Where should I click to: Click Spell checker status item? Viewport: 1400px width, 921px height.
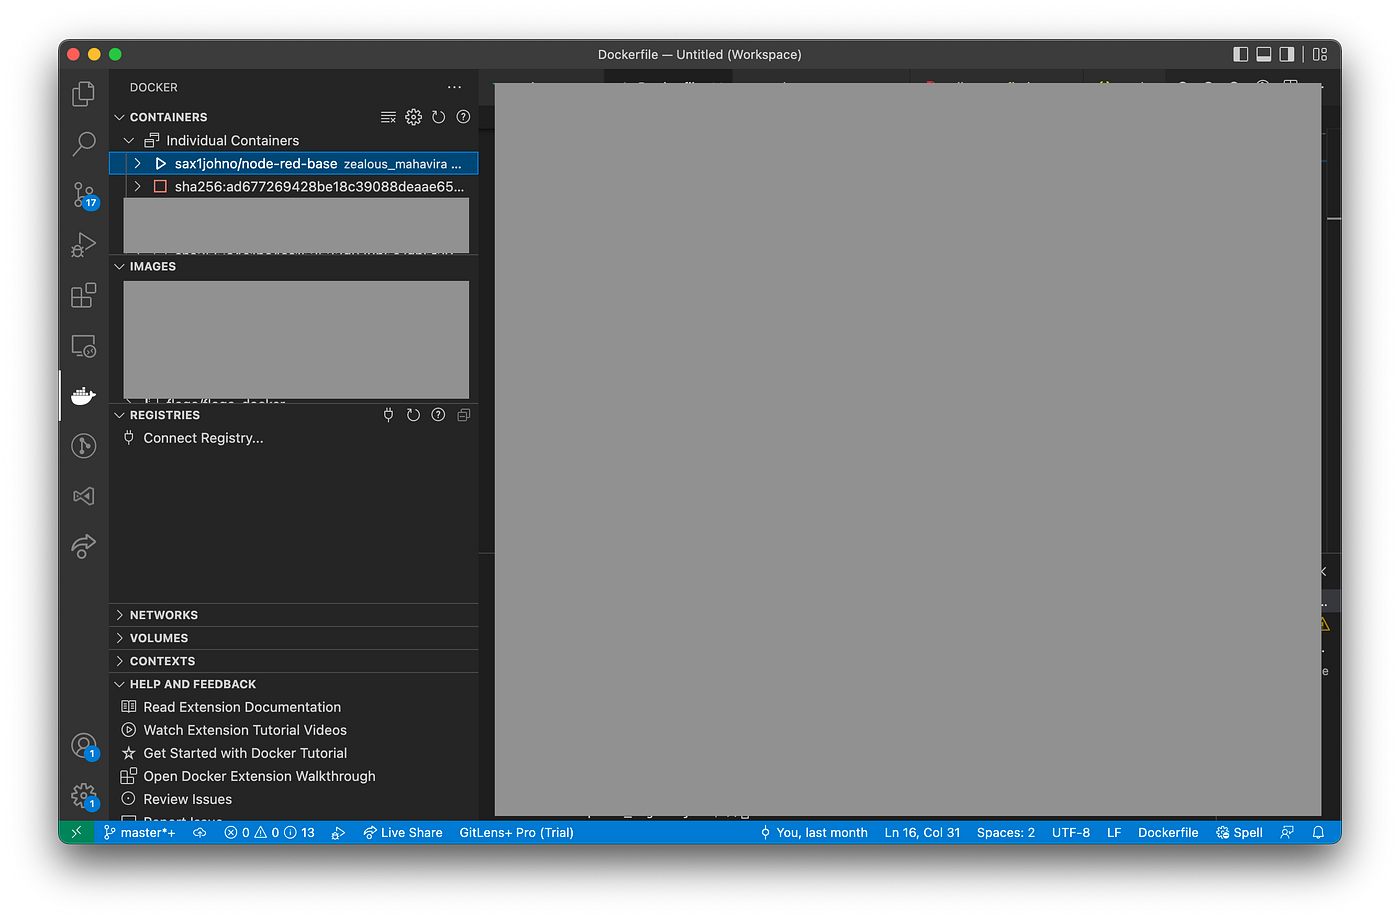[x=1239, y=832]
